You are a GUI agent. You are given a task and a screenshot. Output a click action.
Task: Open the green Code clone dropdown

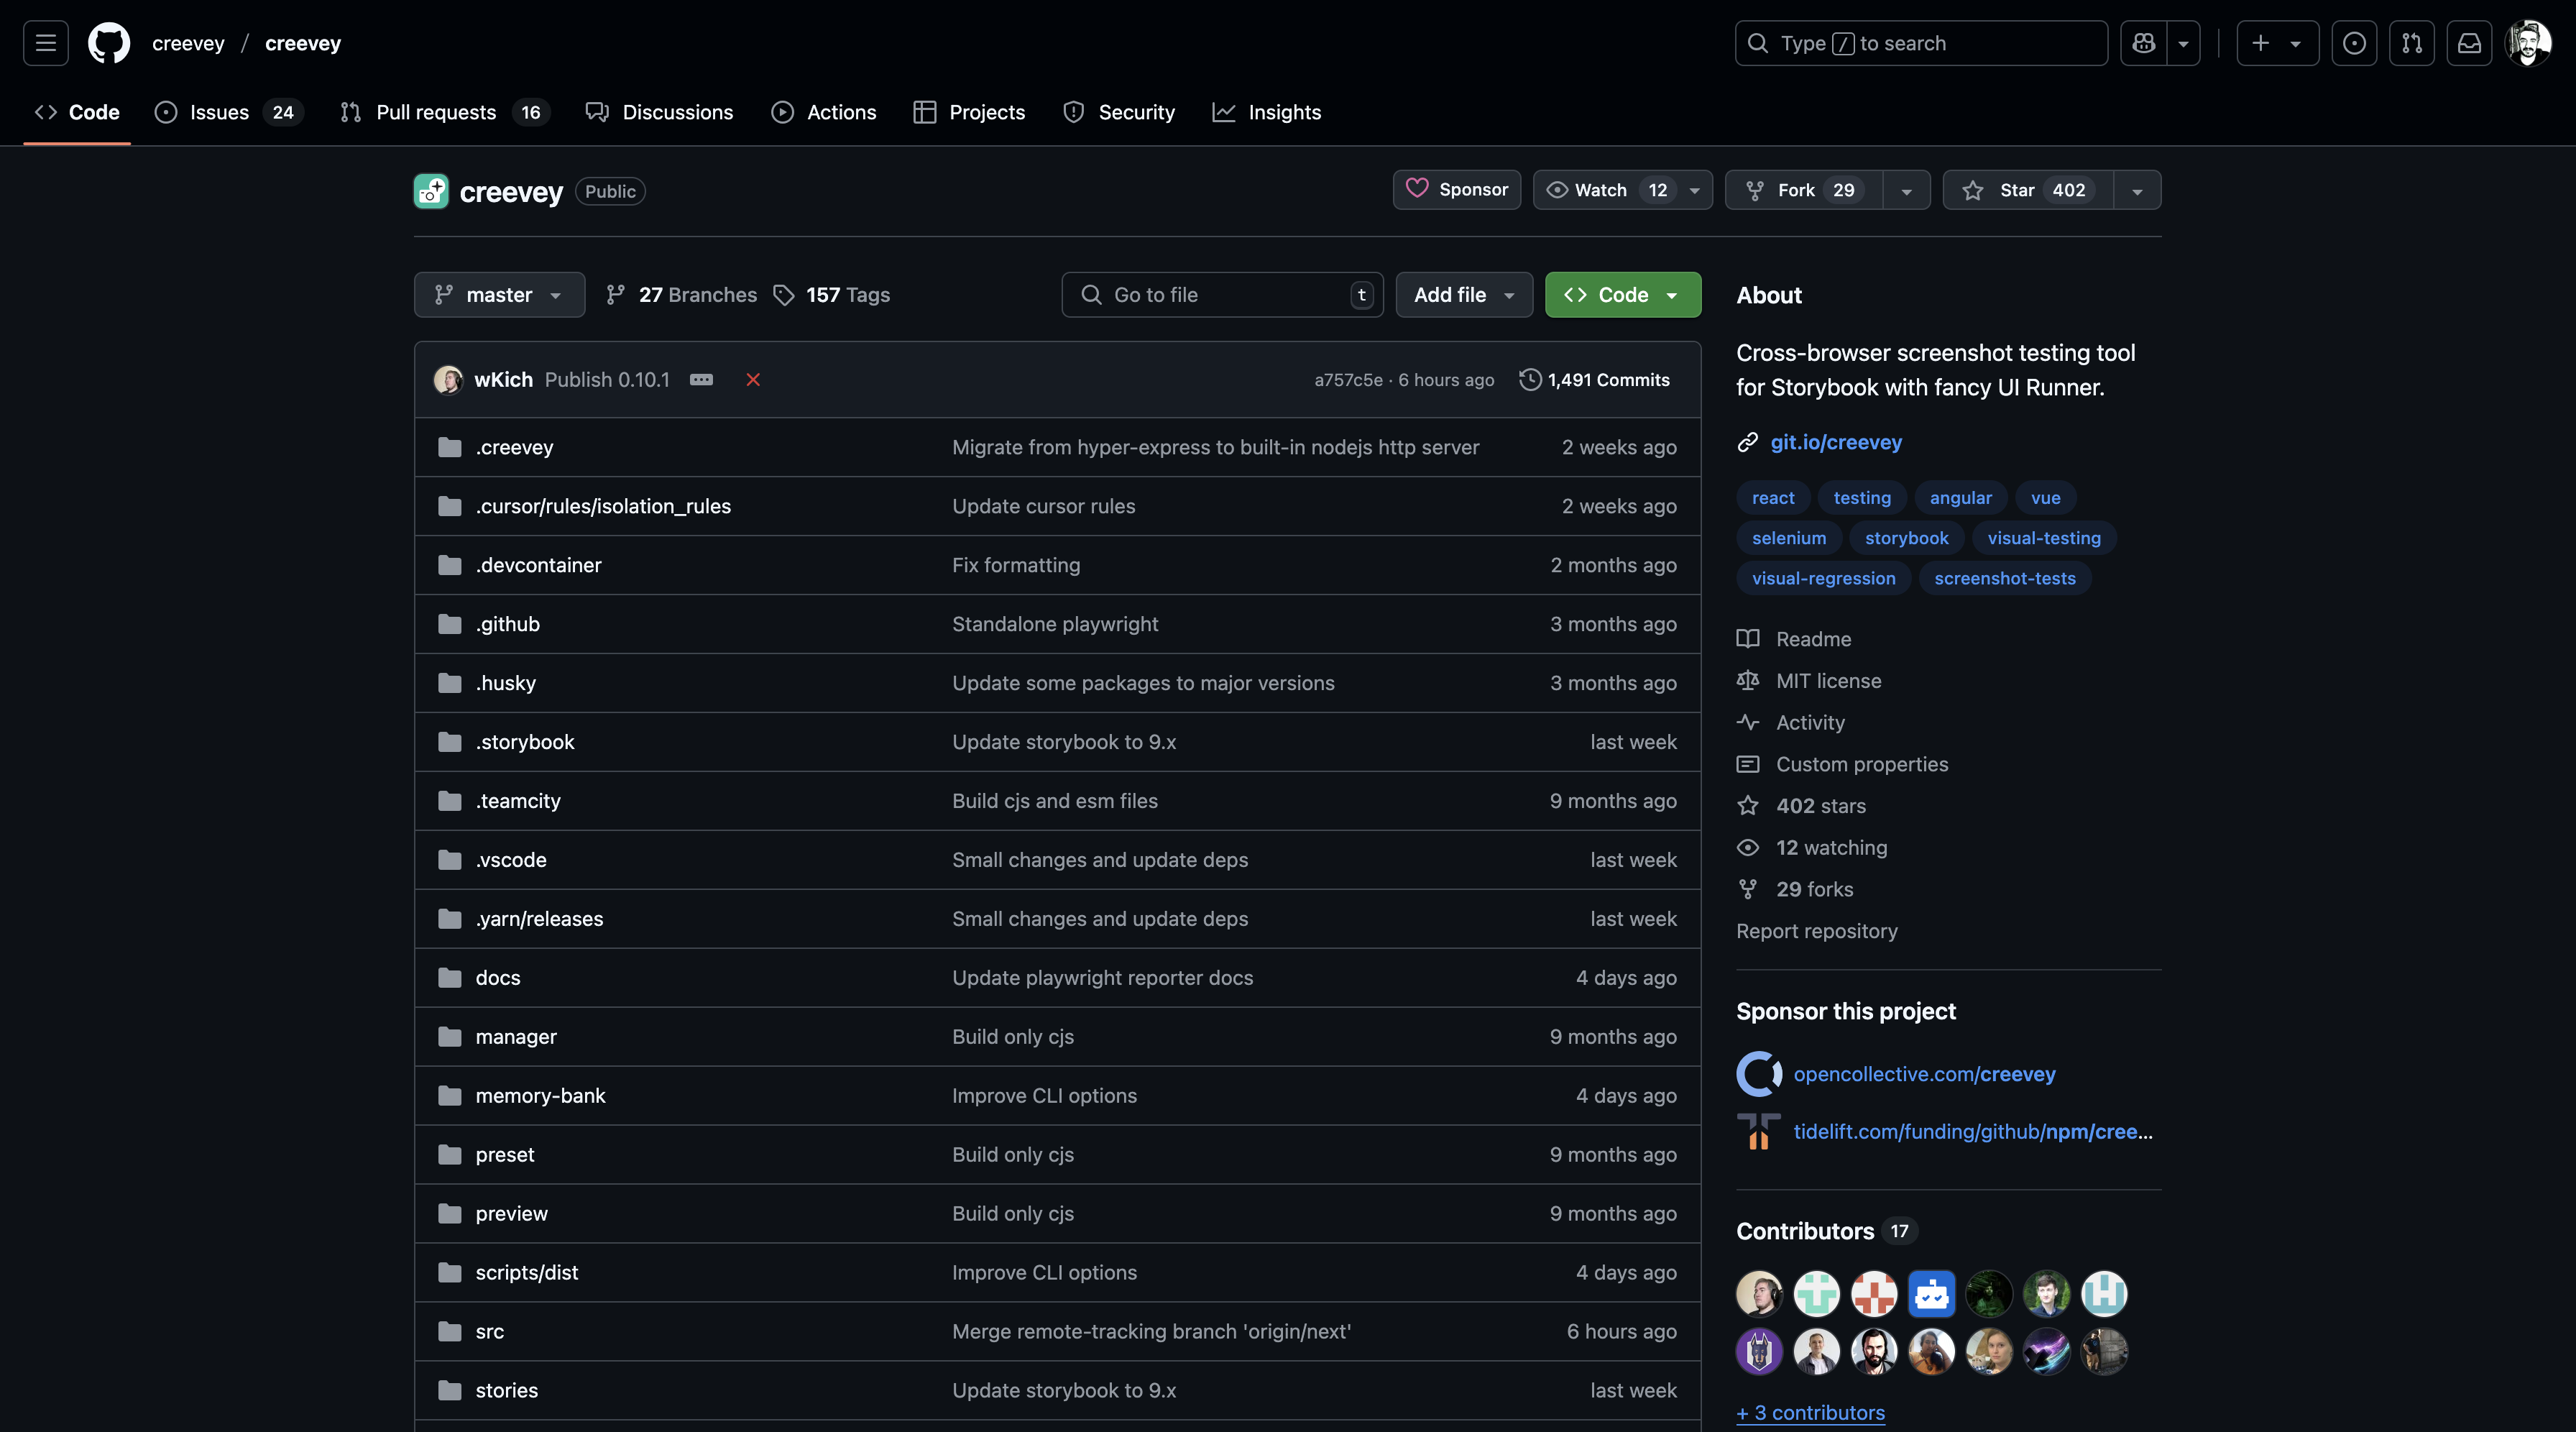tap(1622, 295)
